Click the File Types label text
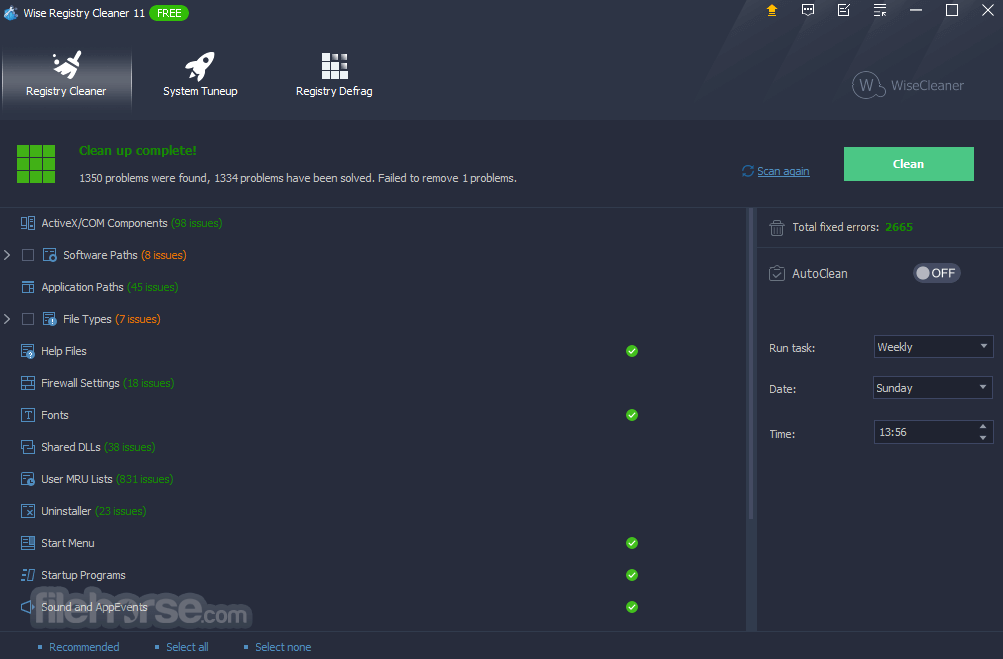The width and height of the screenshot is (1003, 659). pos(87,319)
